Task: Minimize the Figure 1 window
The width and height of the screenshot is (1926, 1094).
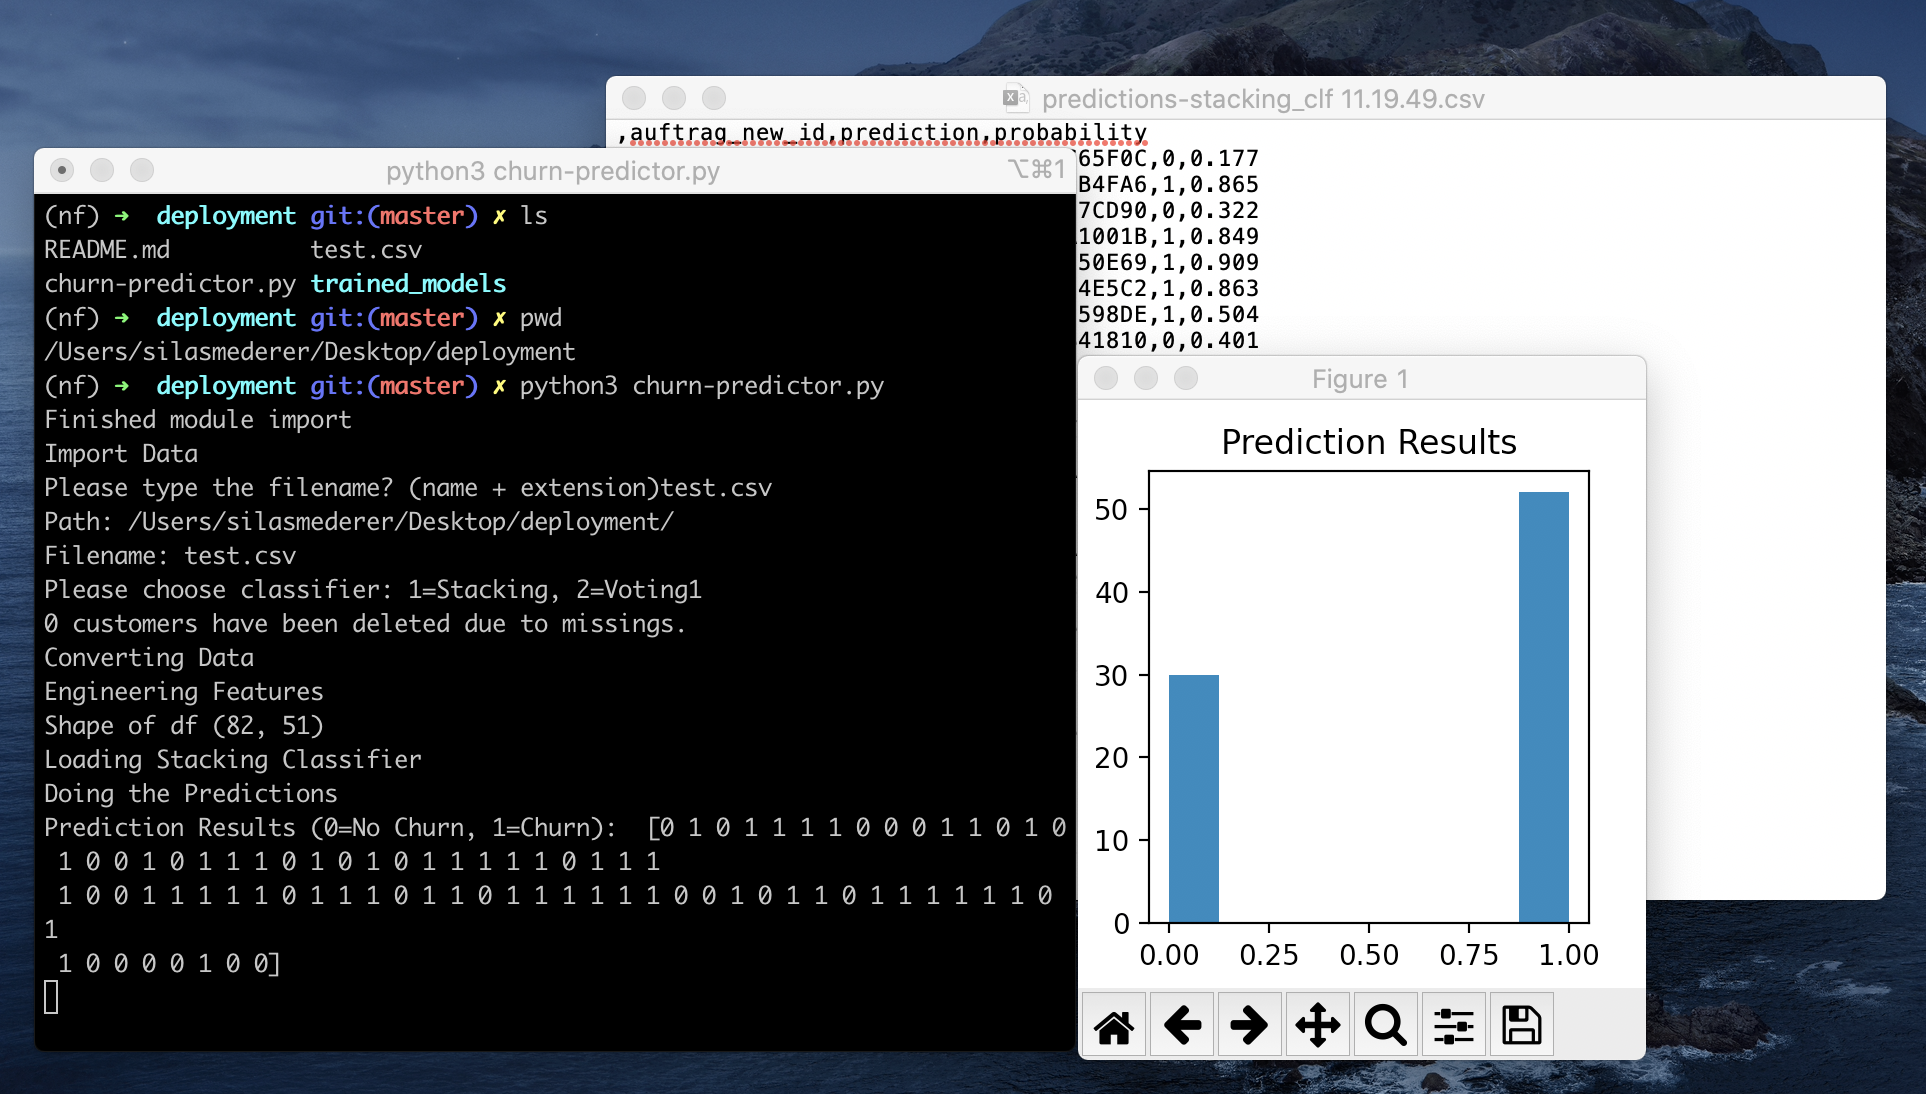Action: pos(1146,378)
